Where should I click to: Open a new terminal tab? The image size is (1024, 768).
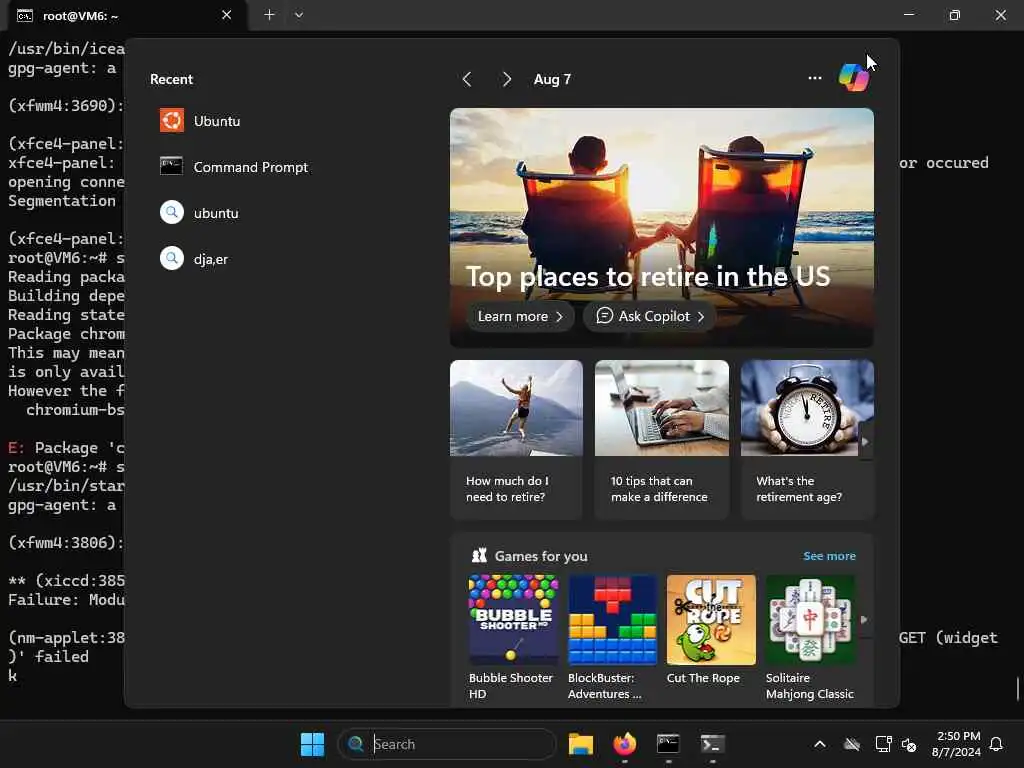point(269,14)
